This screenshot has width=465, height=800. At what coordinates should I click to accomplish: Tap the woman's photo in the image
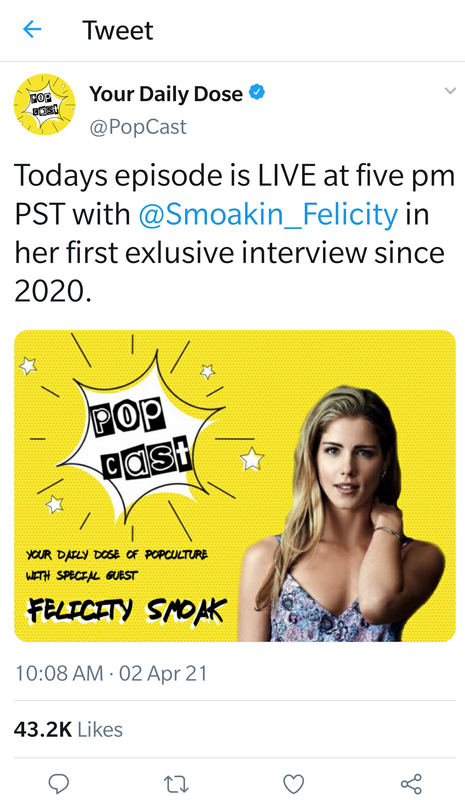click(347, 513)
